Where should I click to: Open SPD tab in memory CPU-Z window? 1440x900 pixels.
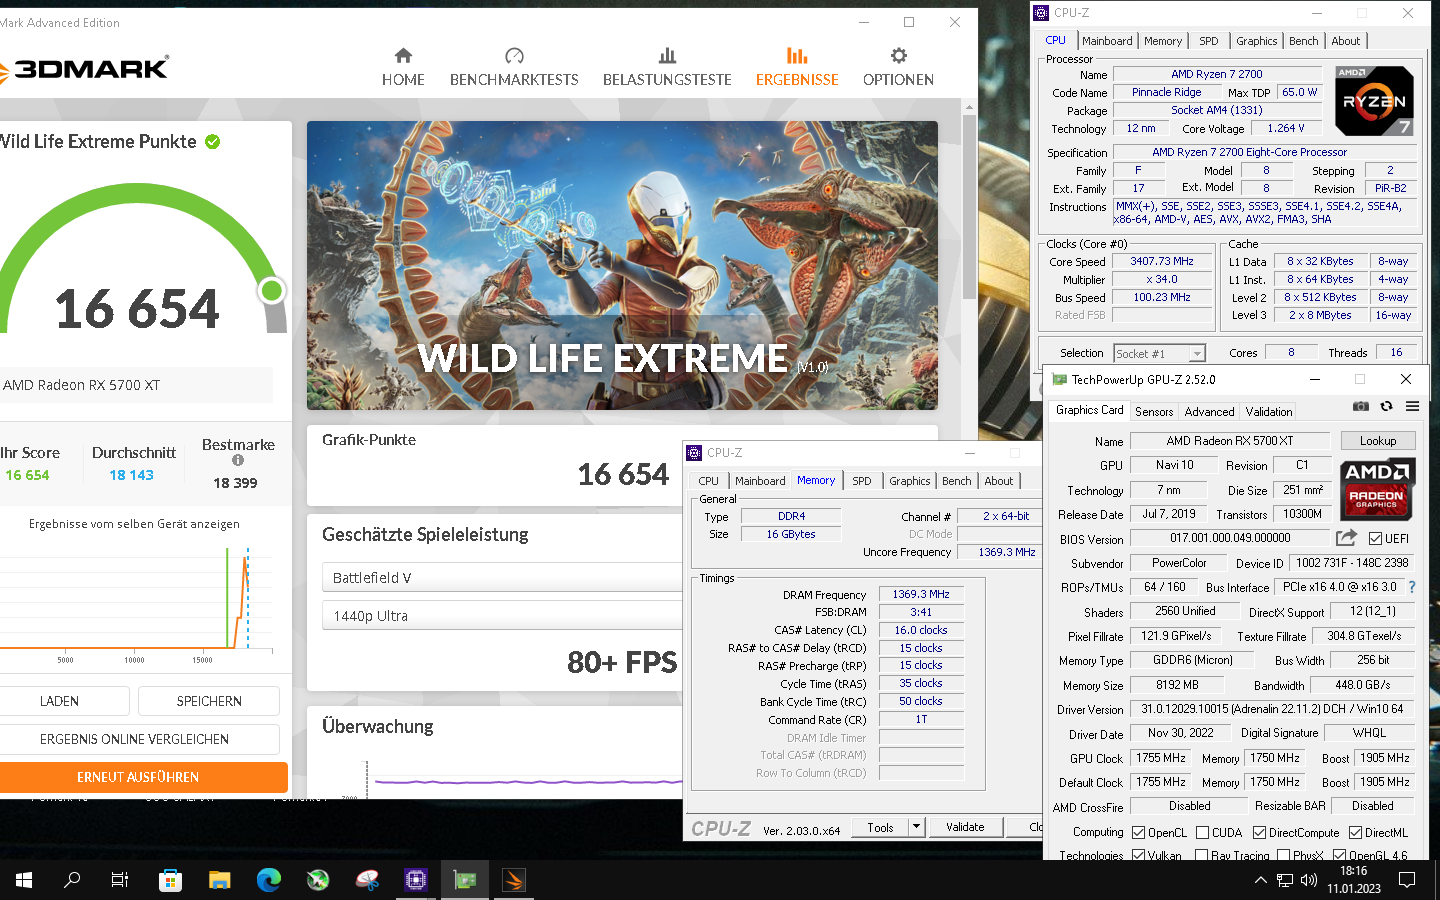click(x=861, y=481)
